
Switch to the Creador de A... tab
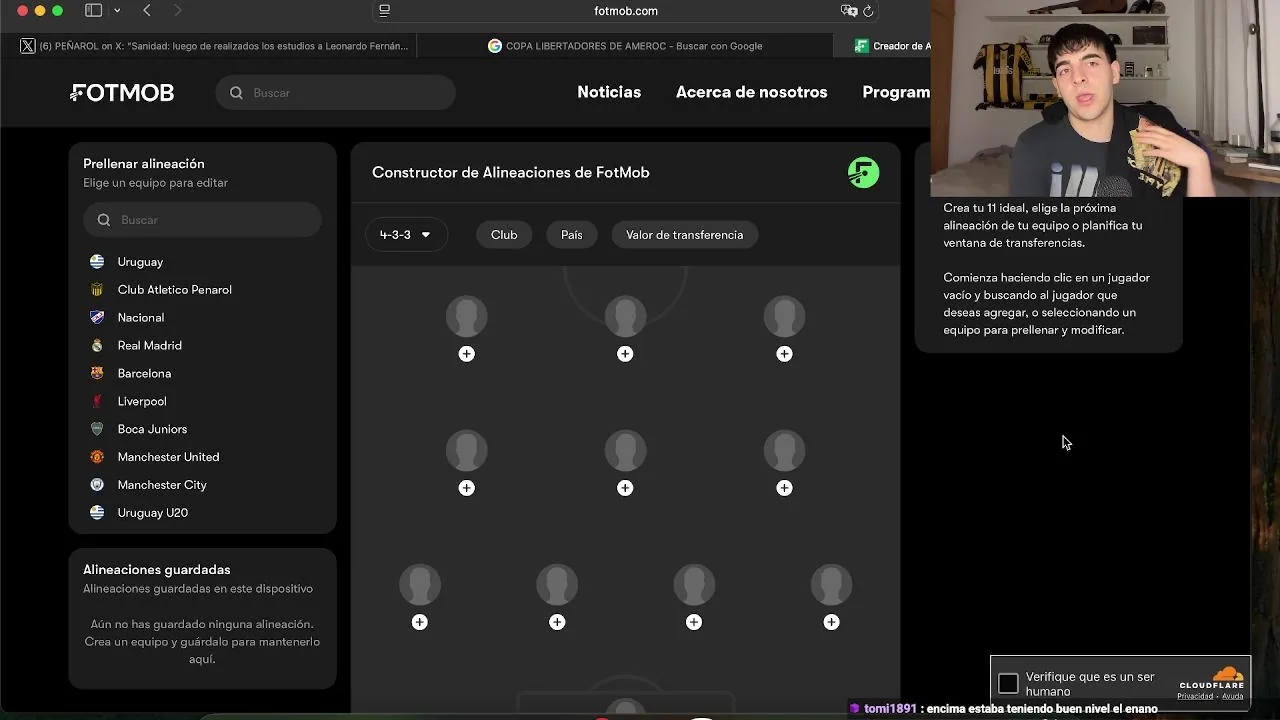pyautogui.click(x=892, y=46)
